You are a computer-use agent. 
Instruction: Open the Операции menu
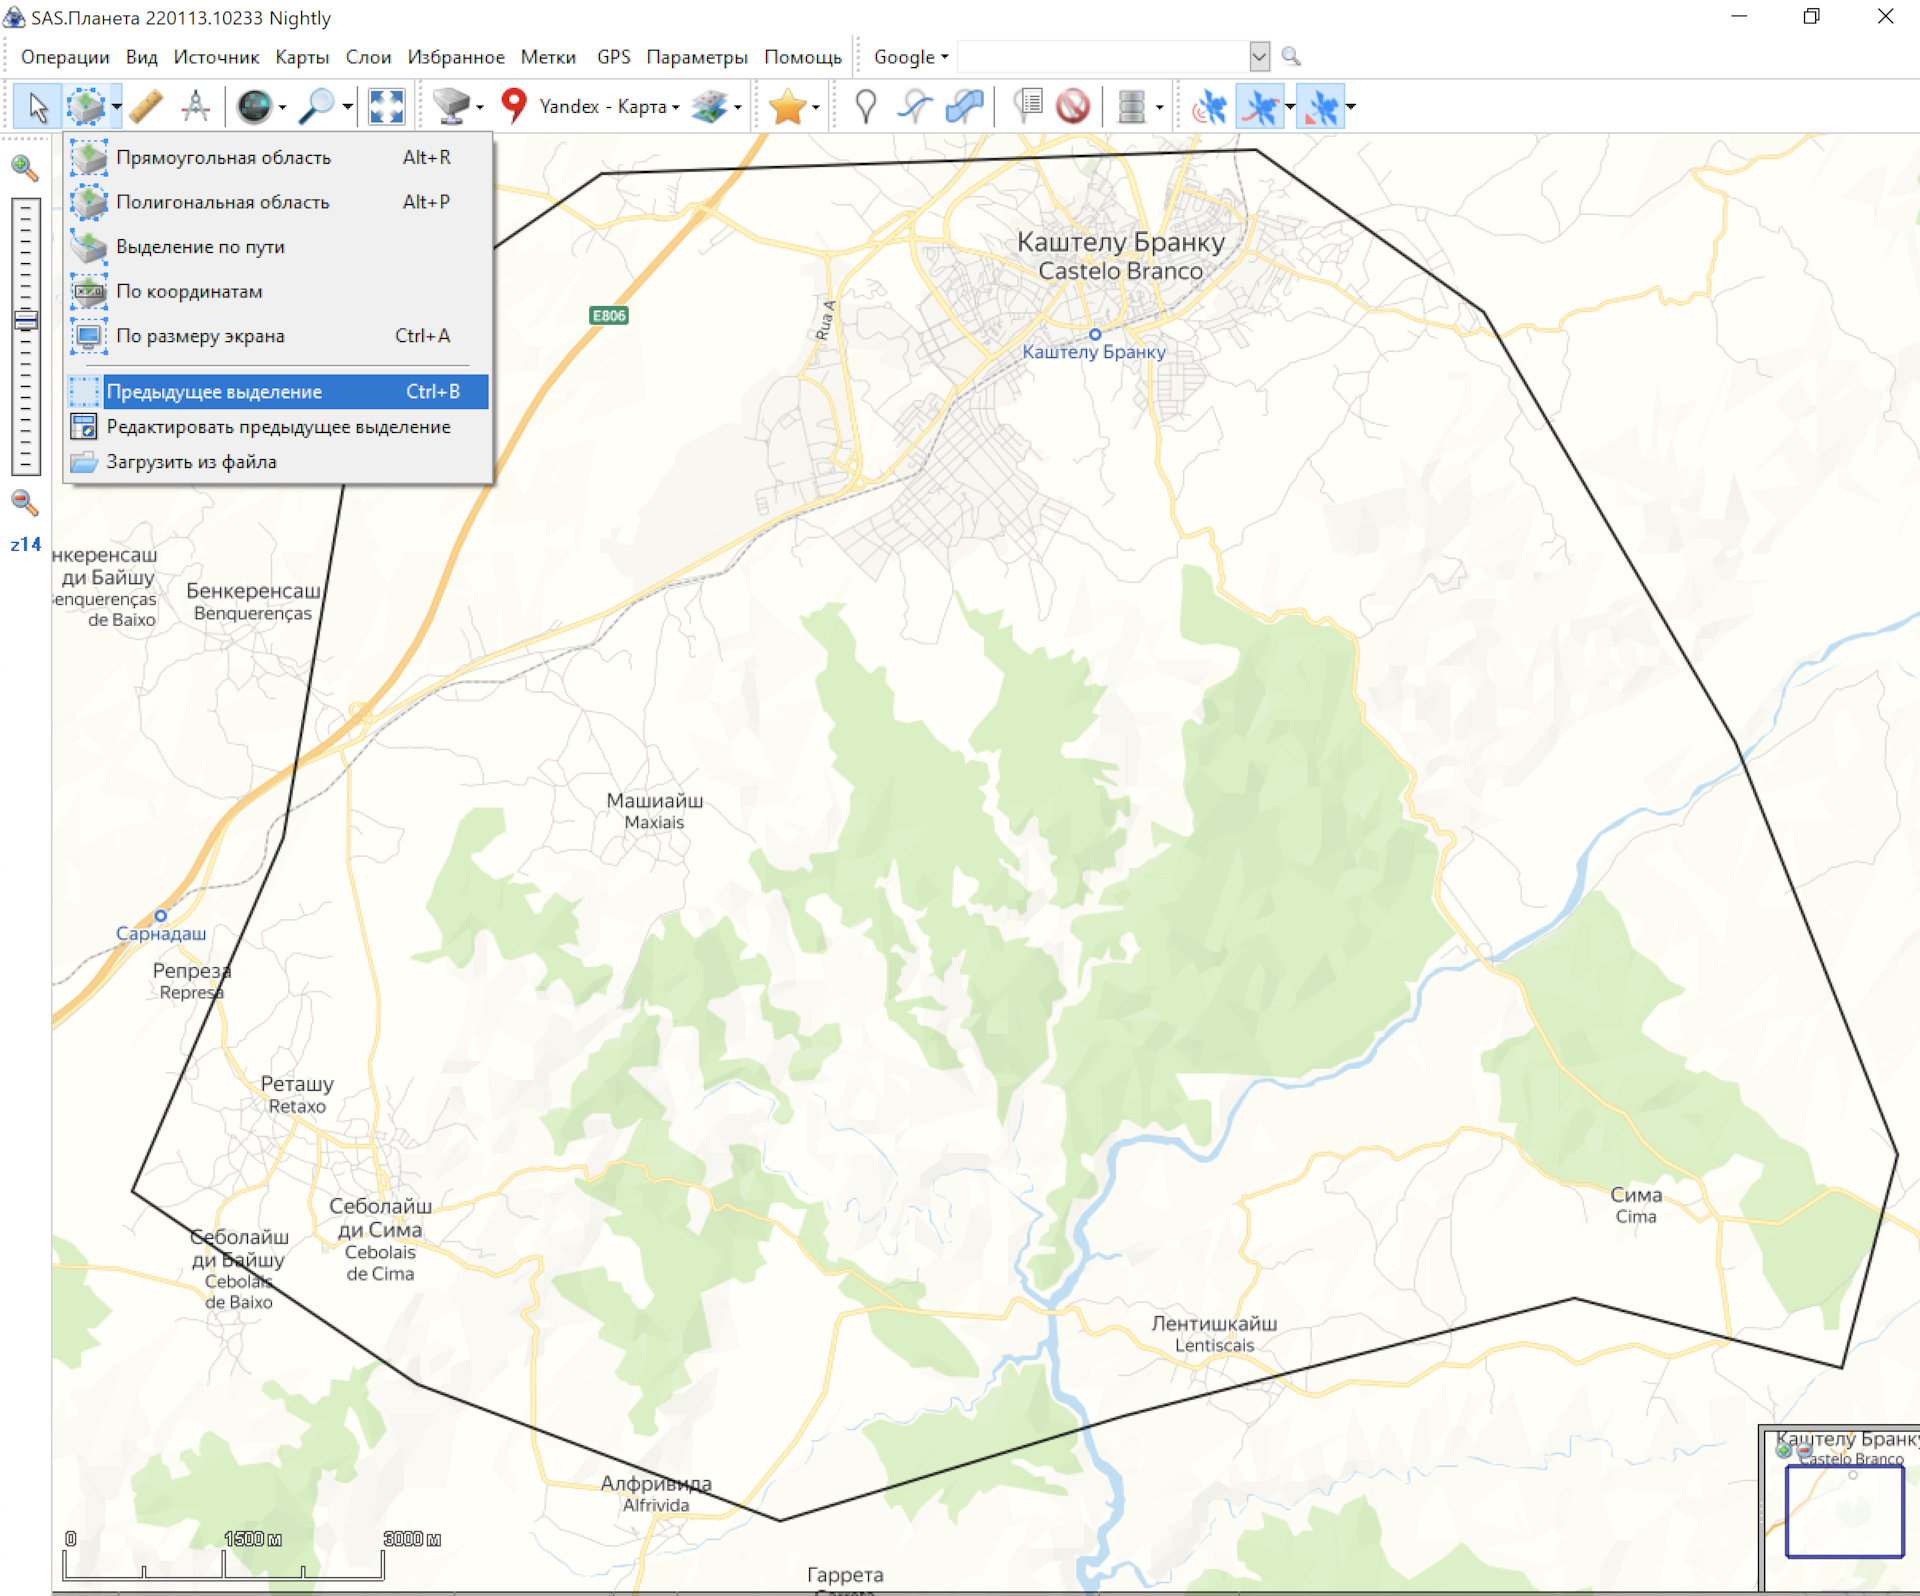pos(65,57)
